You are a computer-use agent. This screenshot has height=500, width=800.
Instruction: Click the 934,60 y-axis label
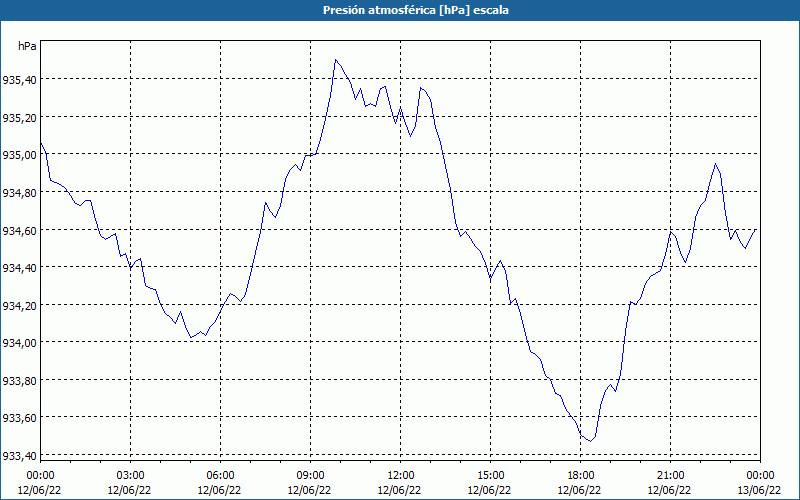[19, 230]
